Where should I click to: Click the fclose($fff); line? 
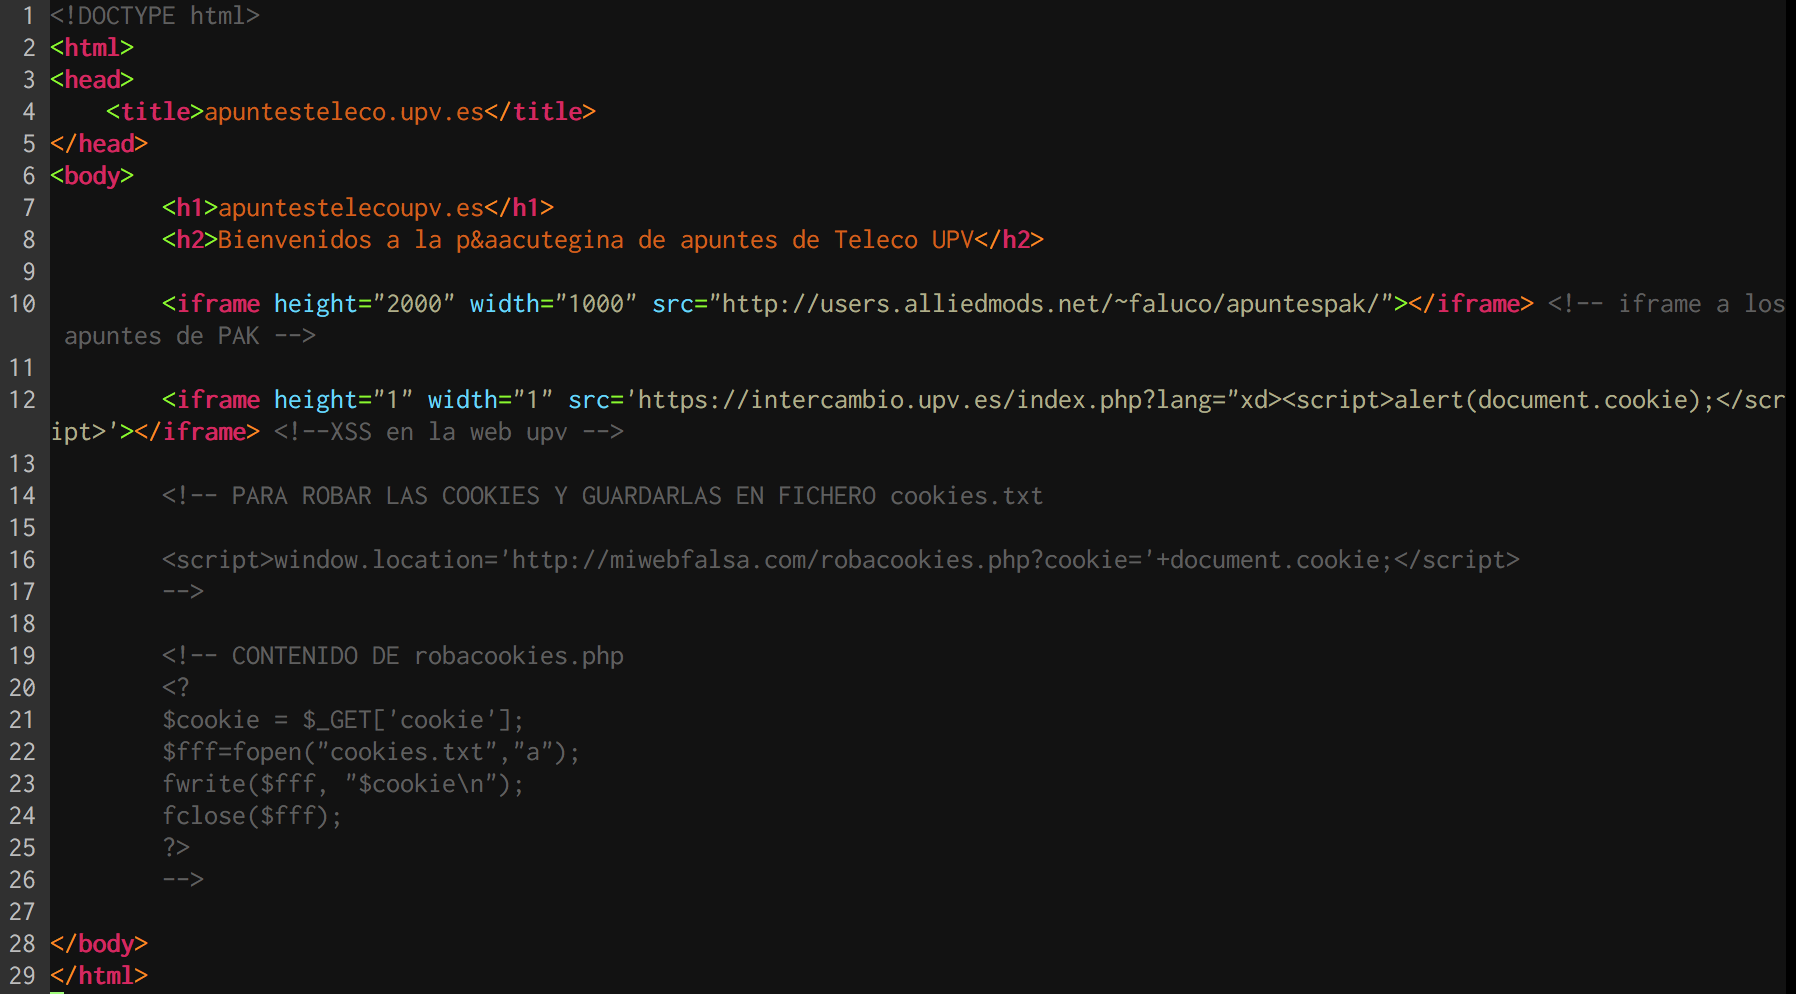point(252,816)
